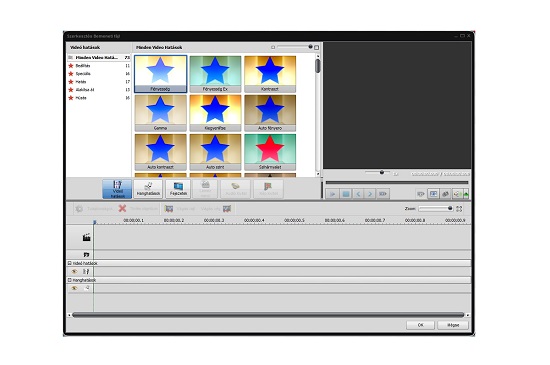
Task: Click the OK button
Action: pyautogui.click(x=420, y=325)
